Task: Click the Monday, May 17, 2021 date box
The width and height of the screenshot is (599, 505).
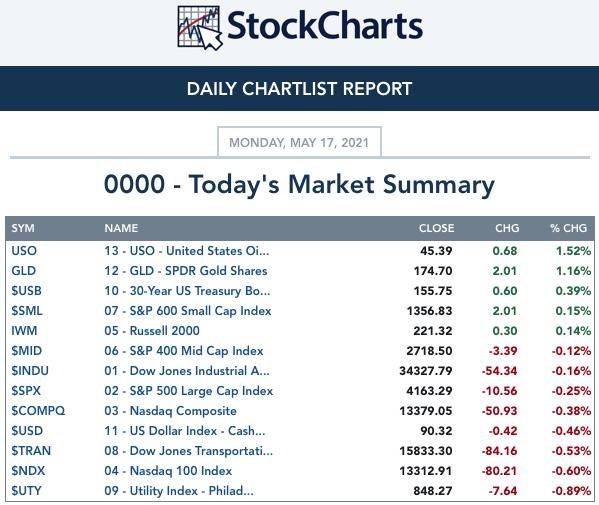Action: 299,142
